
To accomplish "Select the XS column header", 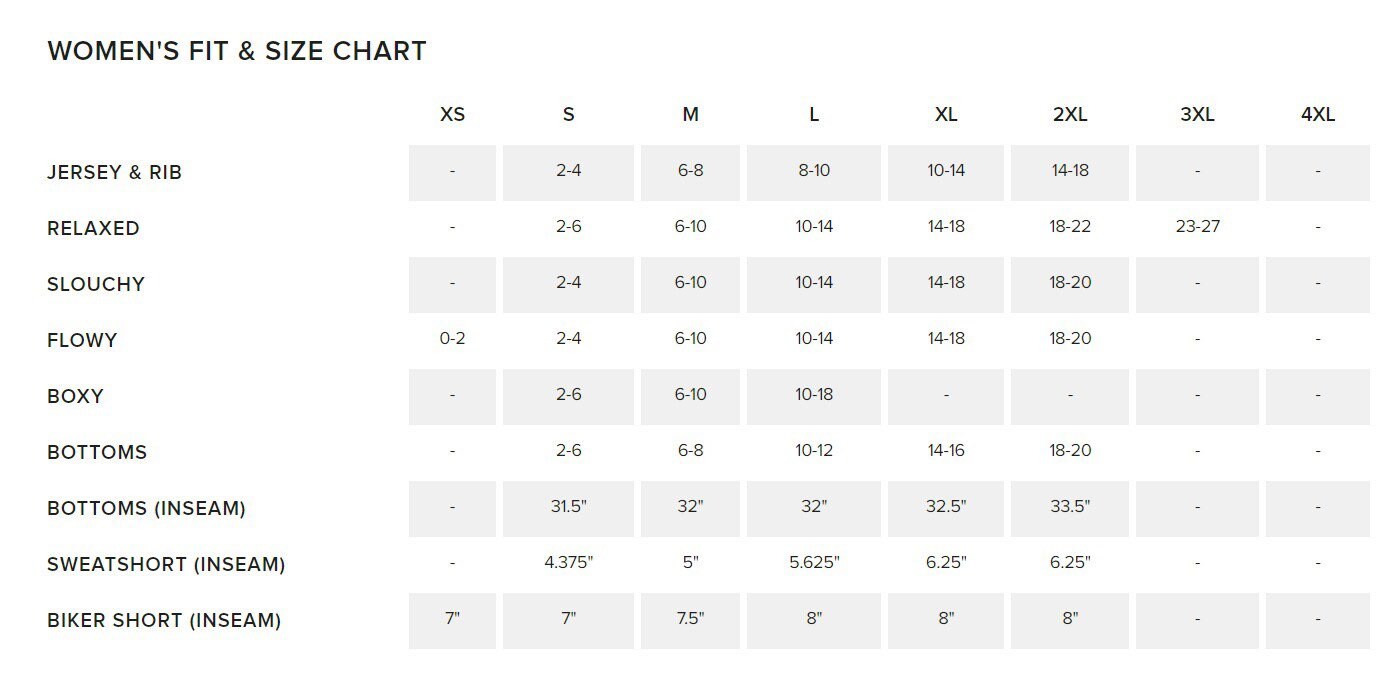I will [x=452, y=115].
